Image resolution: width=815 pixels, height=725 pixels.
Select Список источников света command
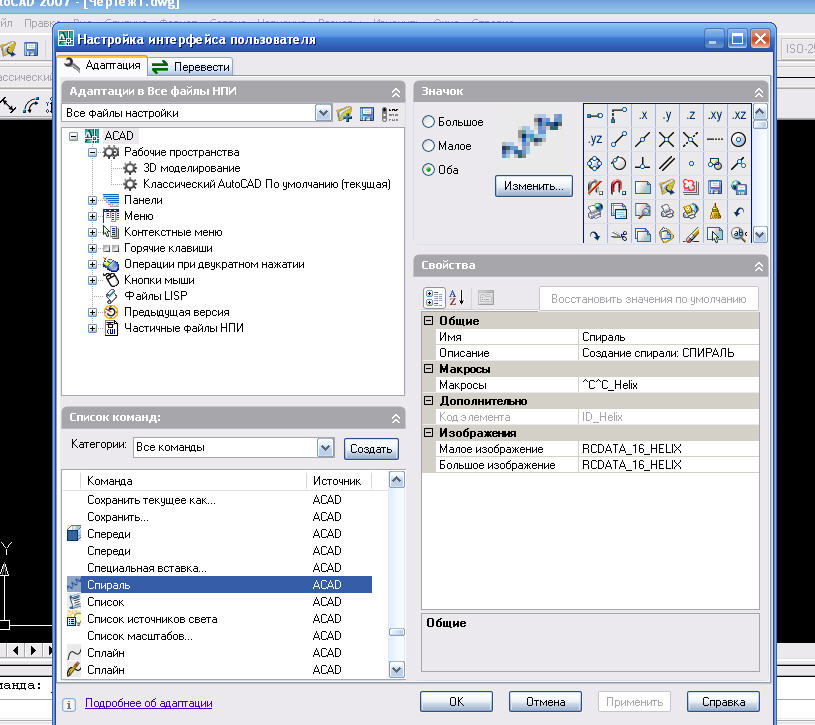click(x=219, y=619)
